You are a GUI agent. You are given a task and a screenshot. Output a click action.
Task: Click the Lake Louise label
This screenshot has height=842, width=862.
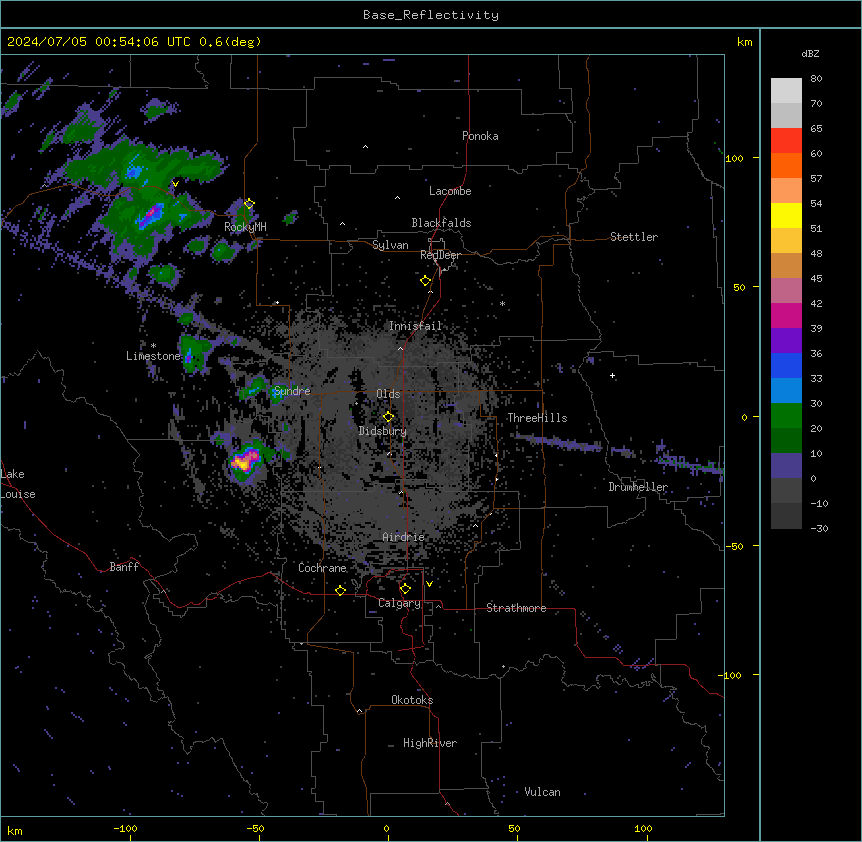tap(18, 484)
